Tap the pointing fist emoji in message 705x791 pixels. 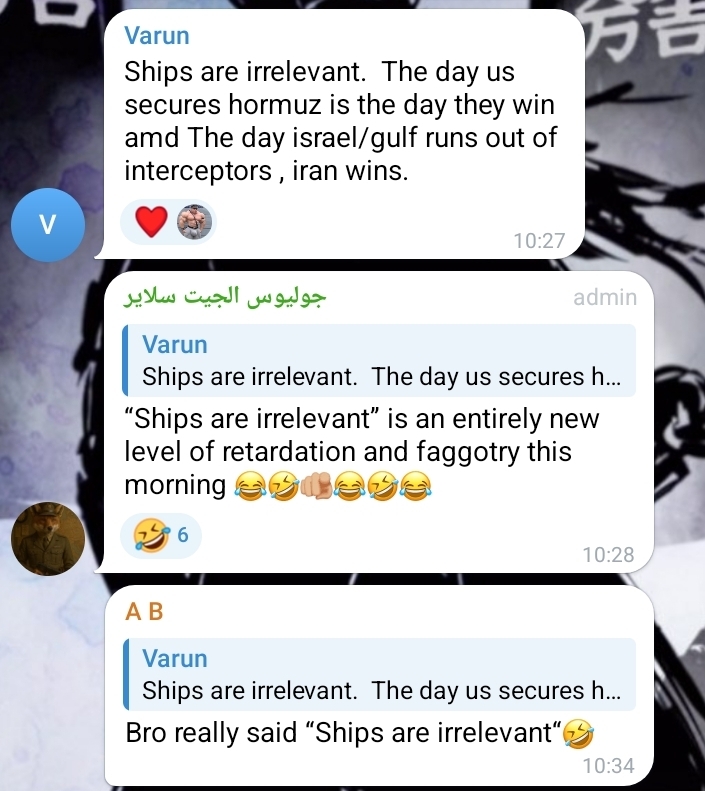pyautogui.click(x=317, y=486)
